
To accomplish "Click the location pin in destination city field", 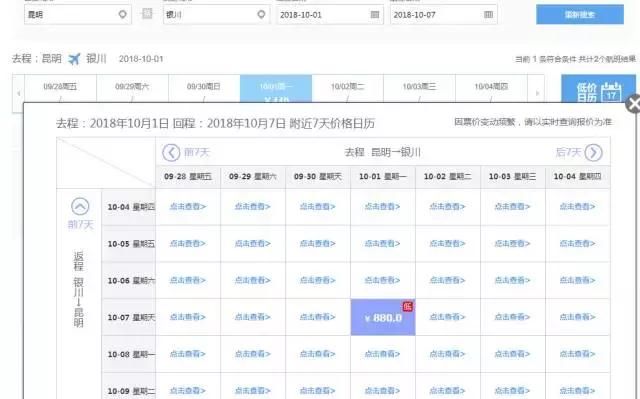I will [x=261, y=14].
